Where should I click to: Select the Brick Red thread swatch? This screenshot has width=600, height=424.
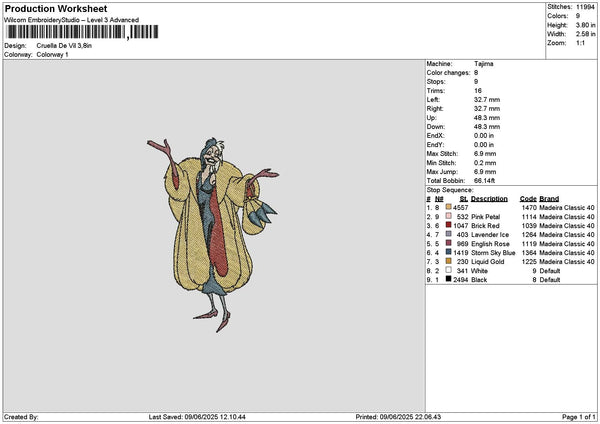449,225
